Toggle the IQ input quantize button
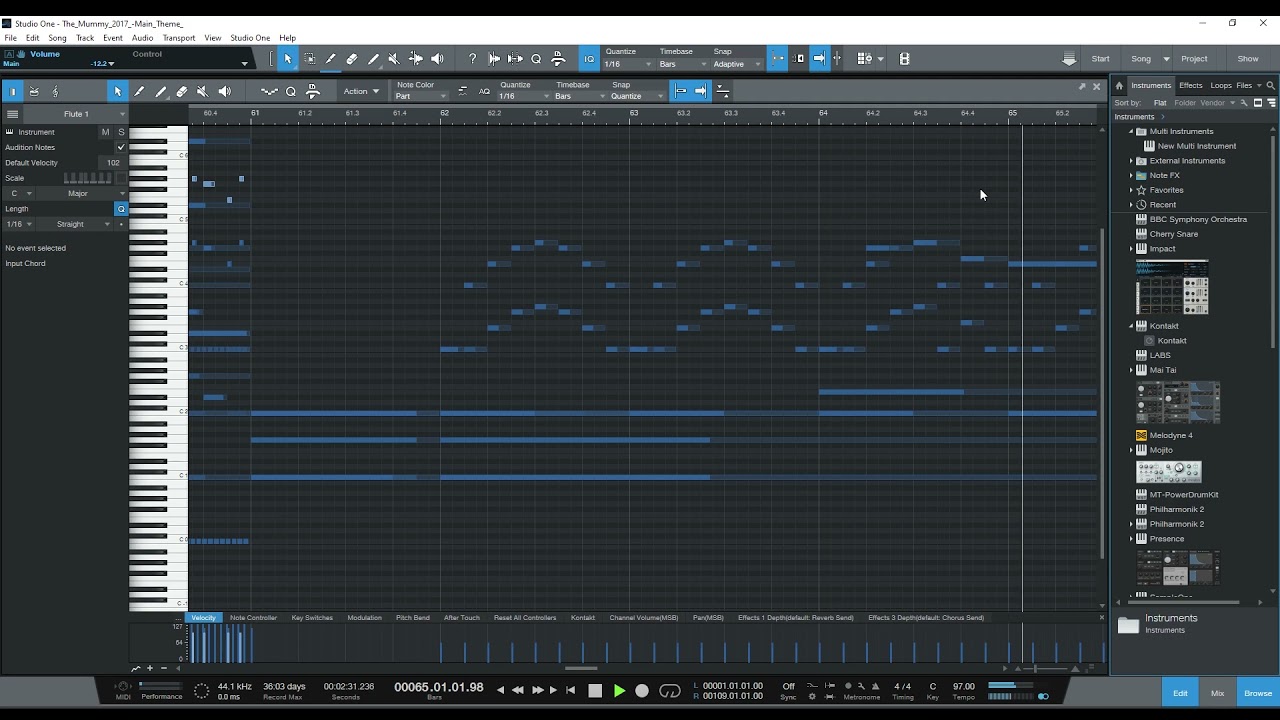The width and height of the screenshot is (1280, 720). [x=589, y=59]
